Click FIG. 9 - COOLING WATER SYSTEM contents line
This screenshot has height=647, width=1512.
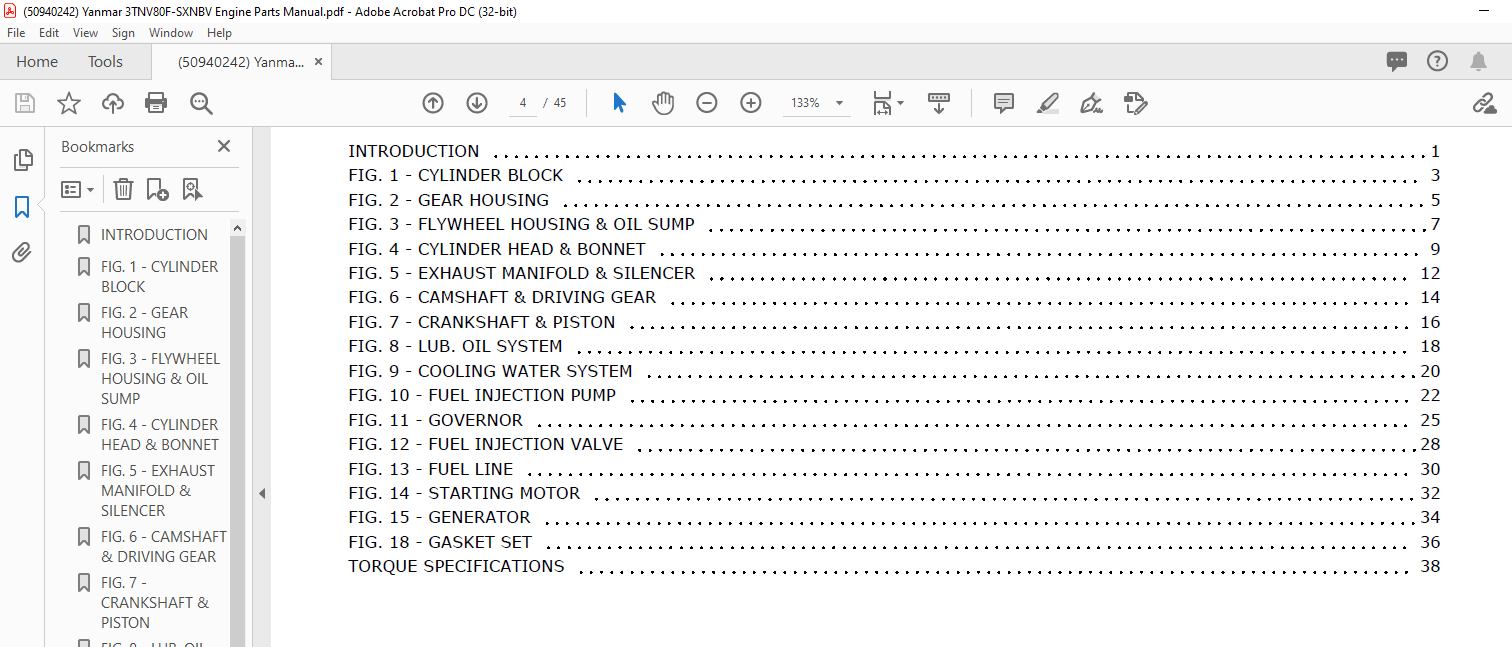[x=894, y=371]
